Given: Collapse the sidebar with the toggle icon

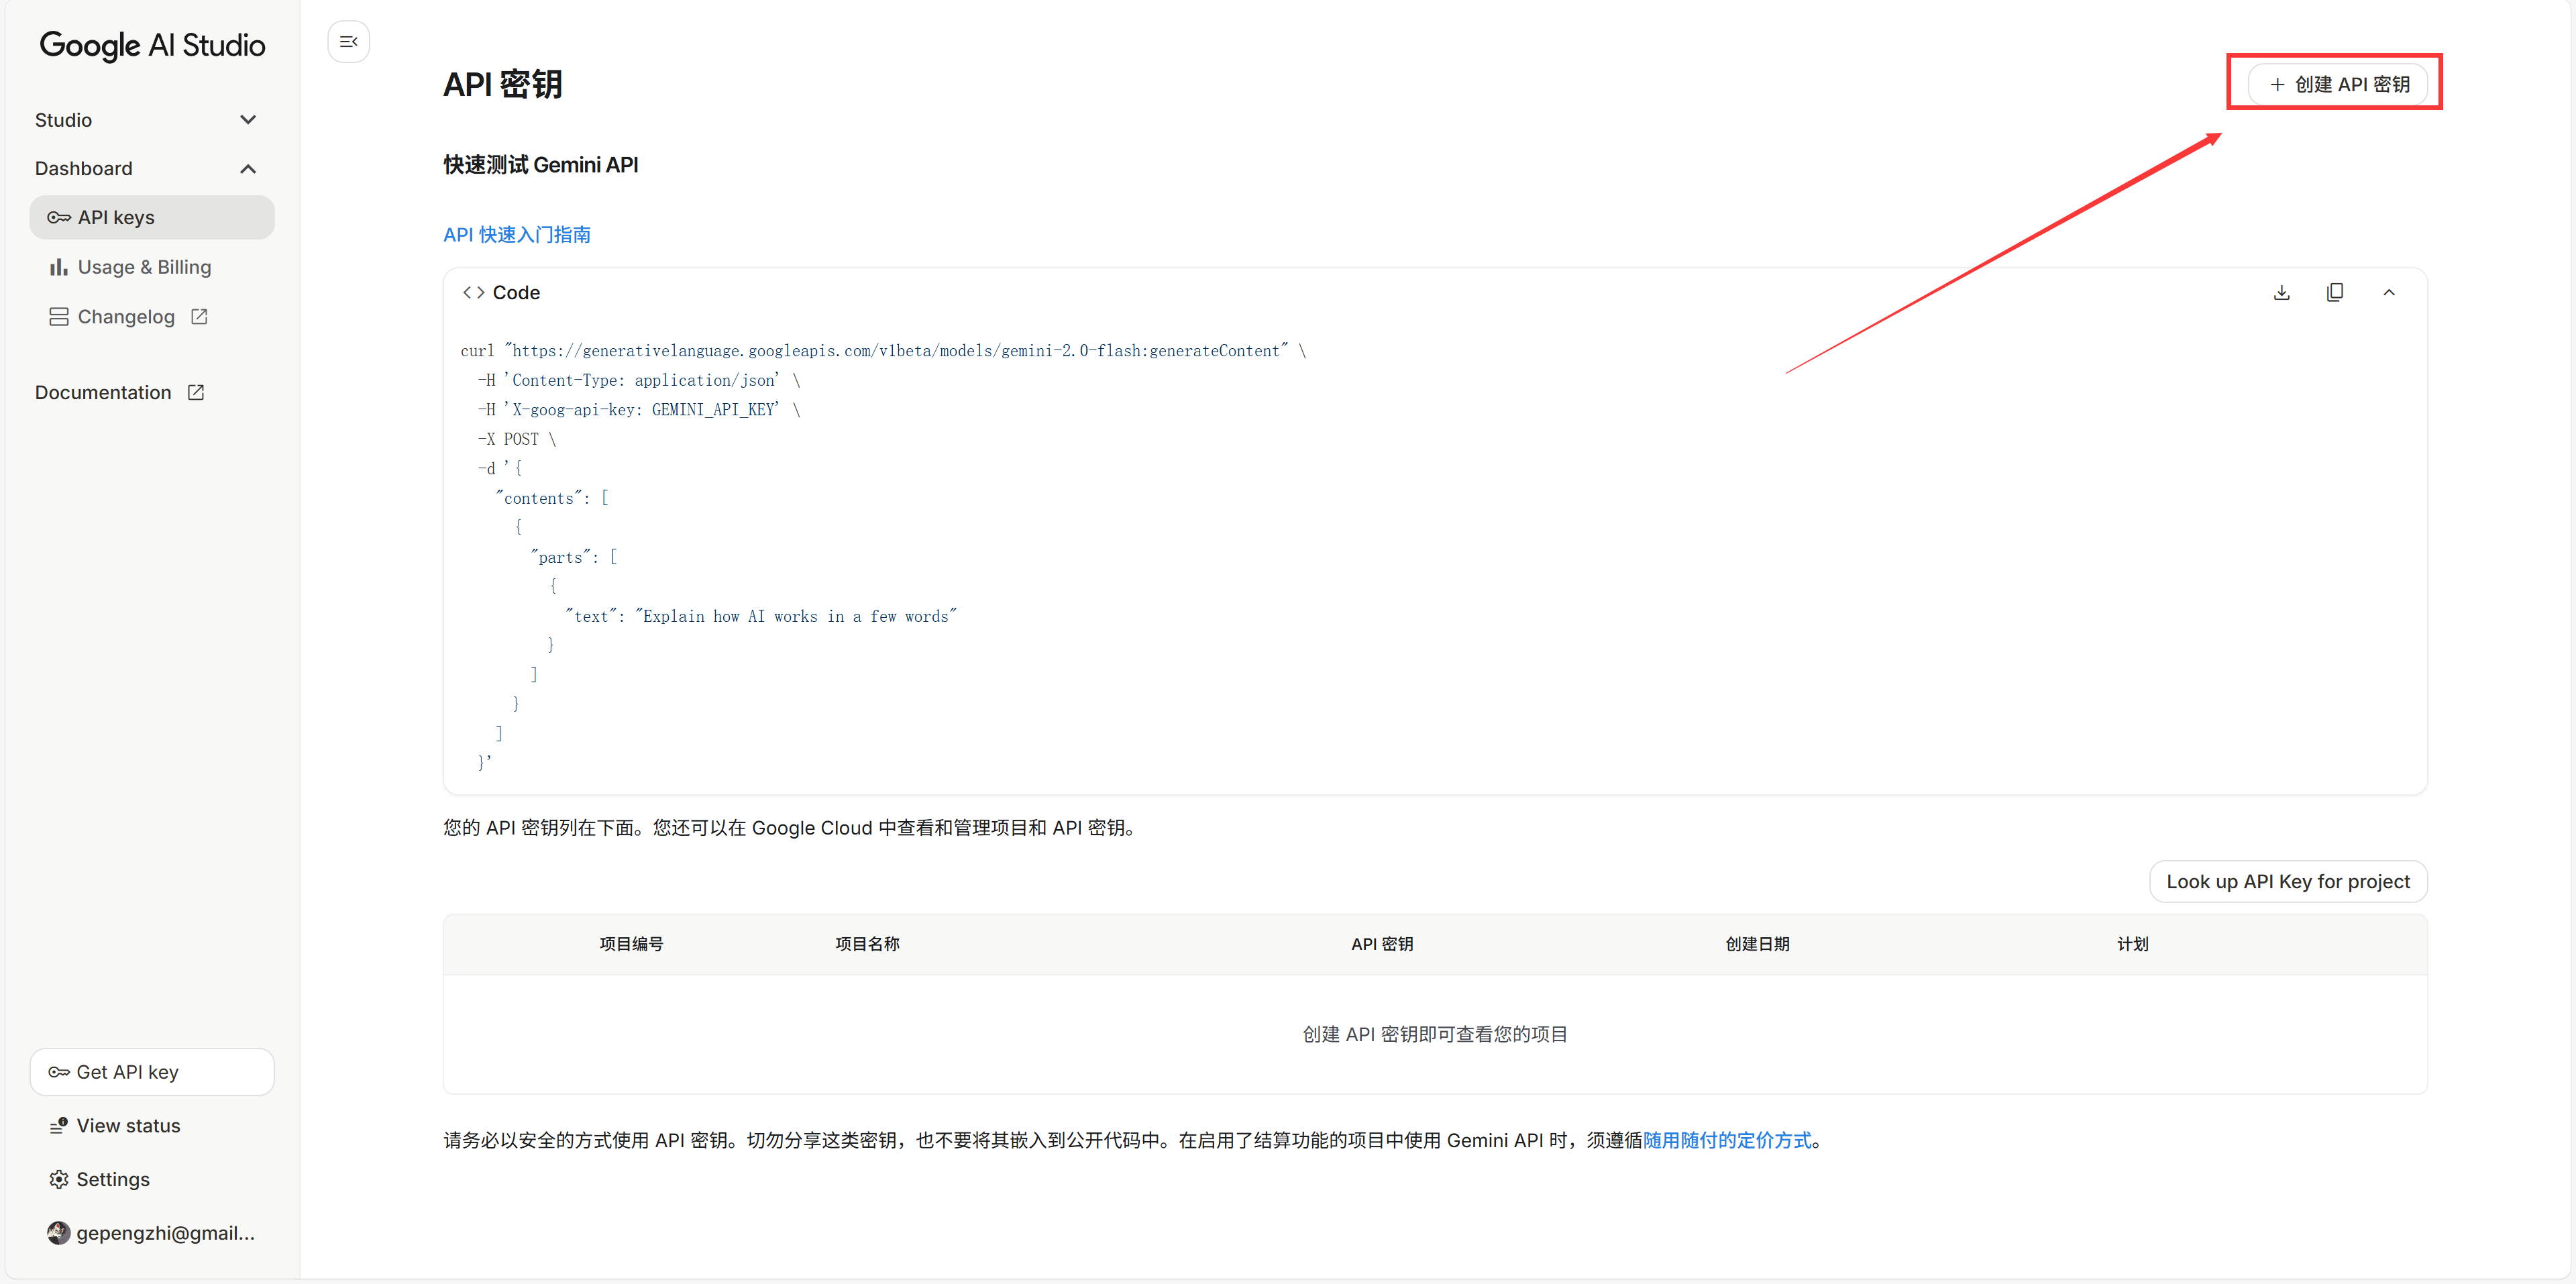Looking at the screenshot, I should tap(348, 42).
